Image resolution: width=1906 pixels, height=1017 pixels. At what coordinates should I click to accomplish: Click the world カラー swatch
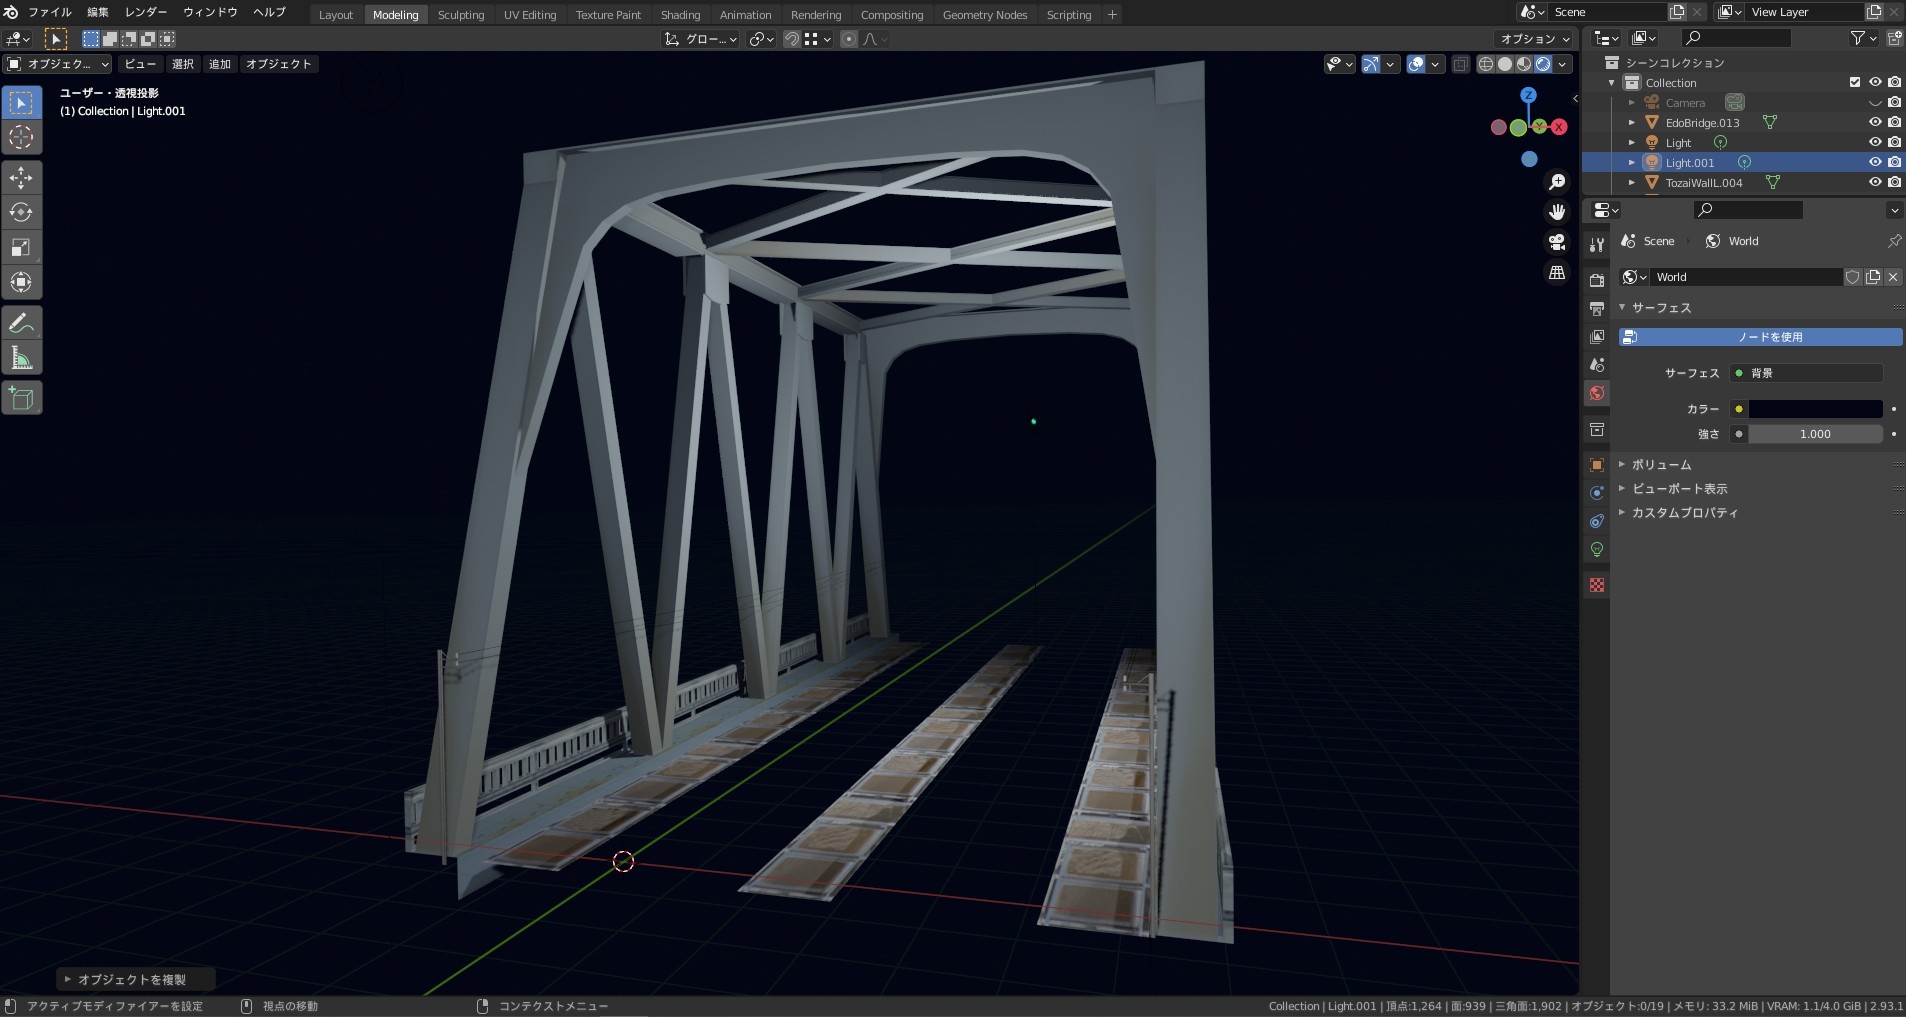(x=1815, y=409)
